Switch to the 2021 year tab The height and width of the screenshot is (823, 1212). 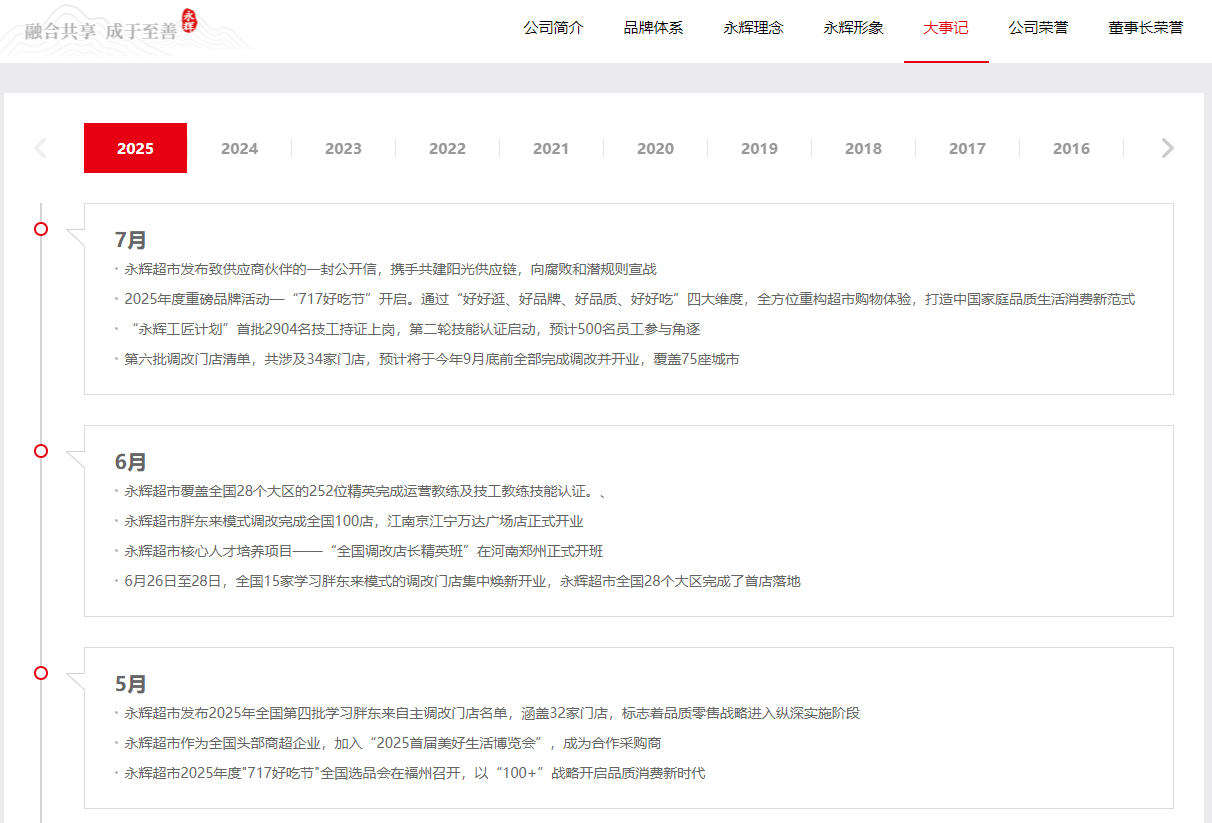point(551,148)
